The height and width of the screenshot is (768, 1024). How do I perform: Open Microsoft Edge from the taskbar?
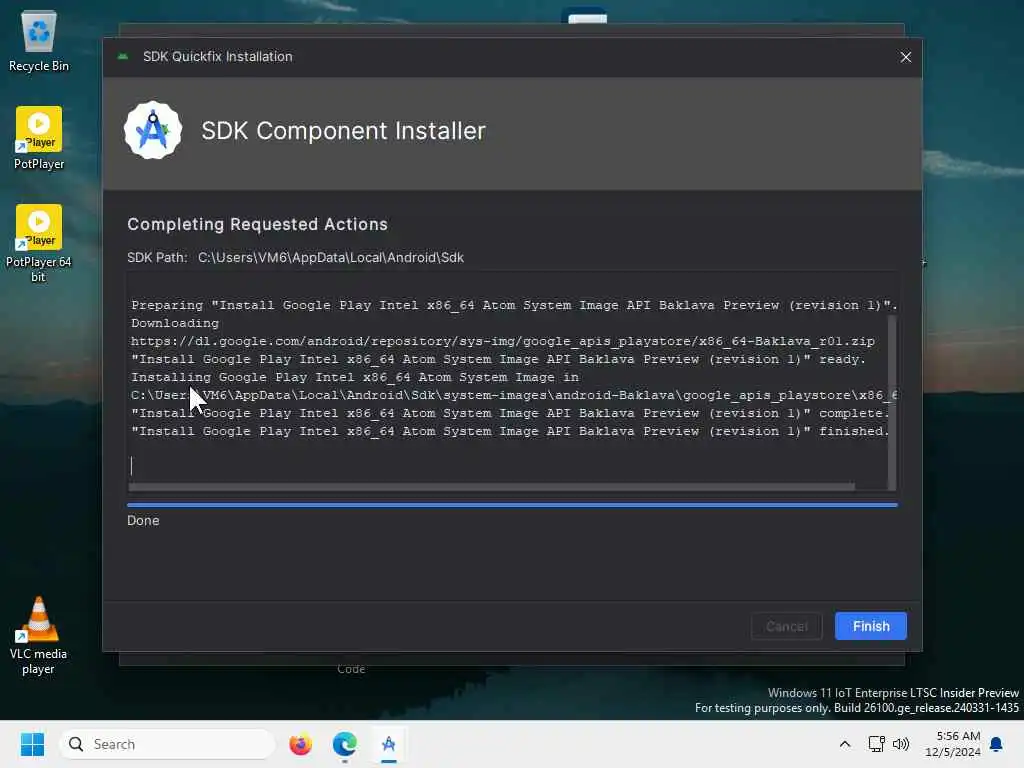point(344,744)
